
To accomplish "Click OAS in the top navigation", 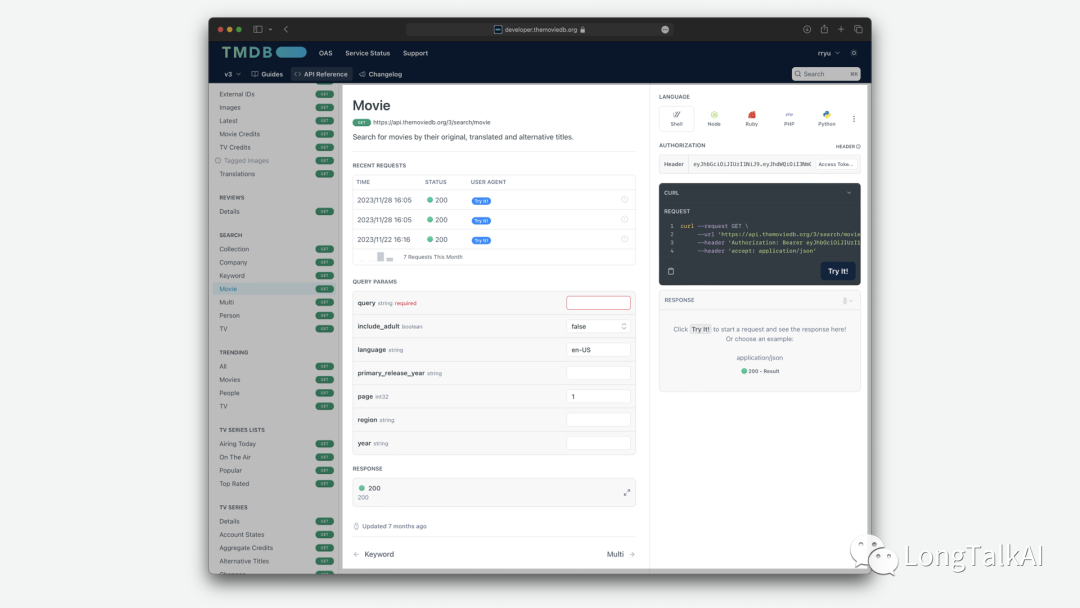I will tap(326, 53).
